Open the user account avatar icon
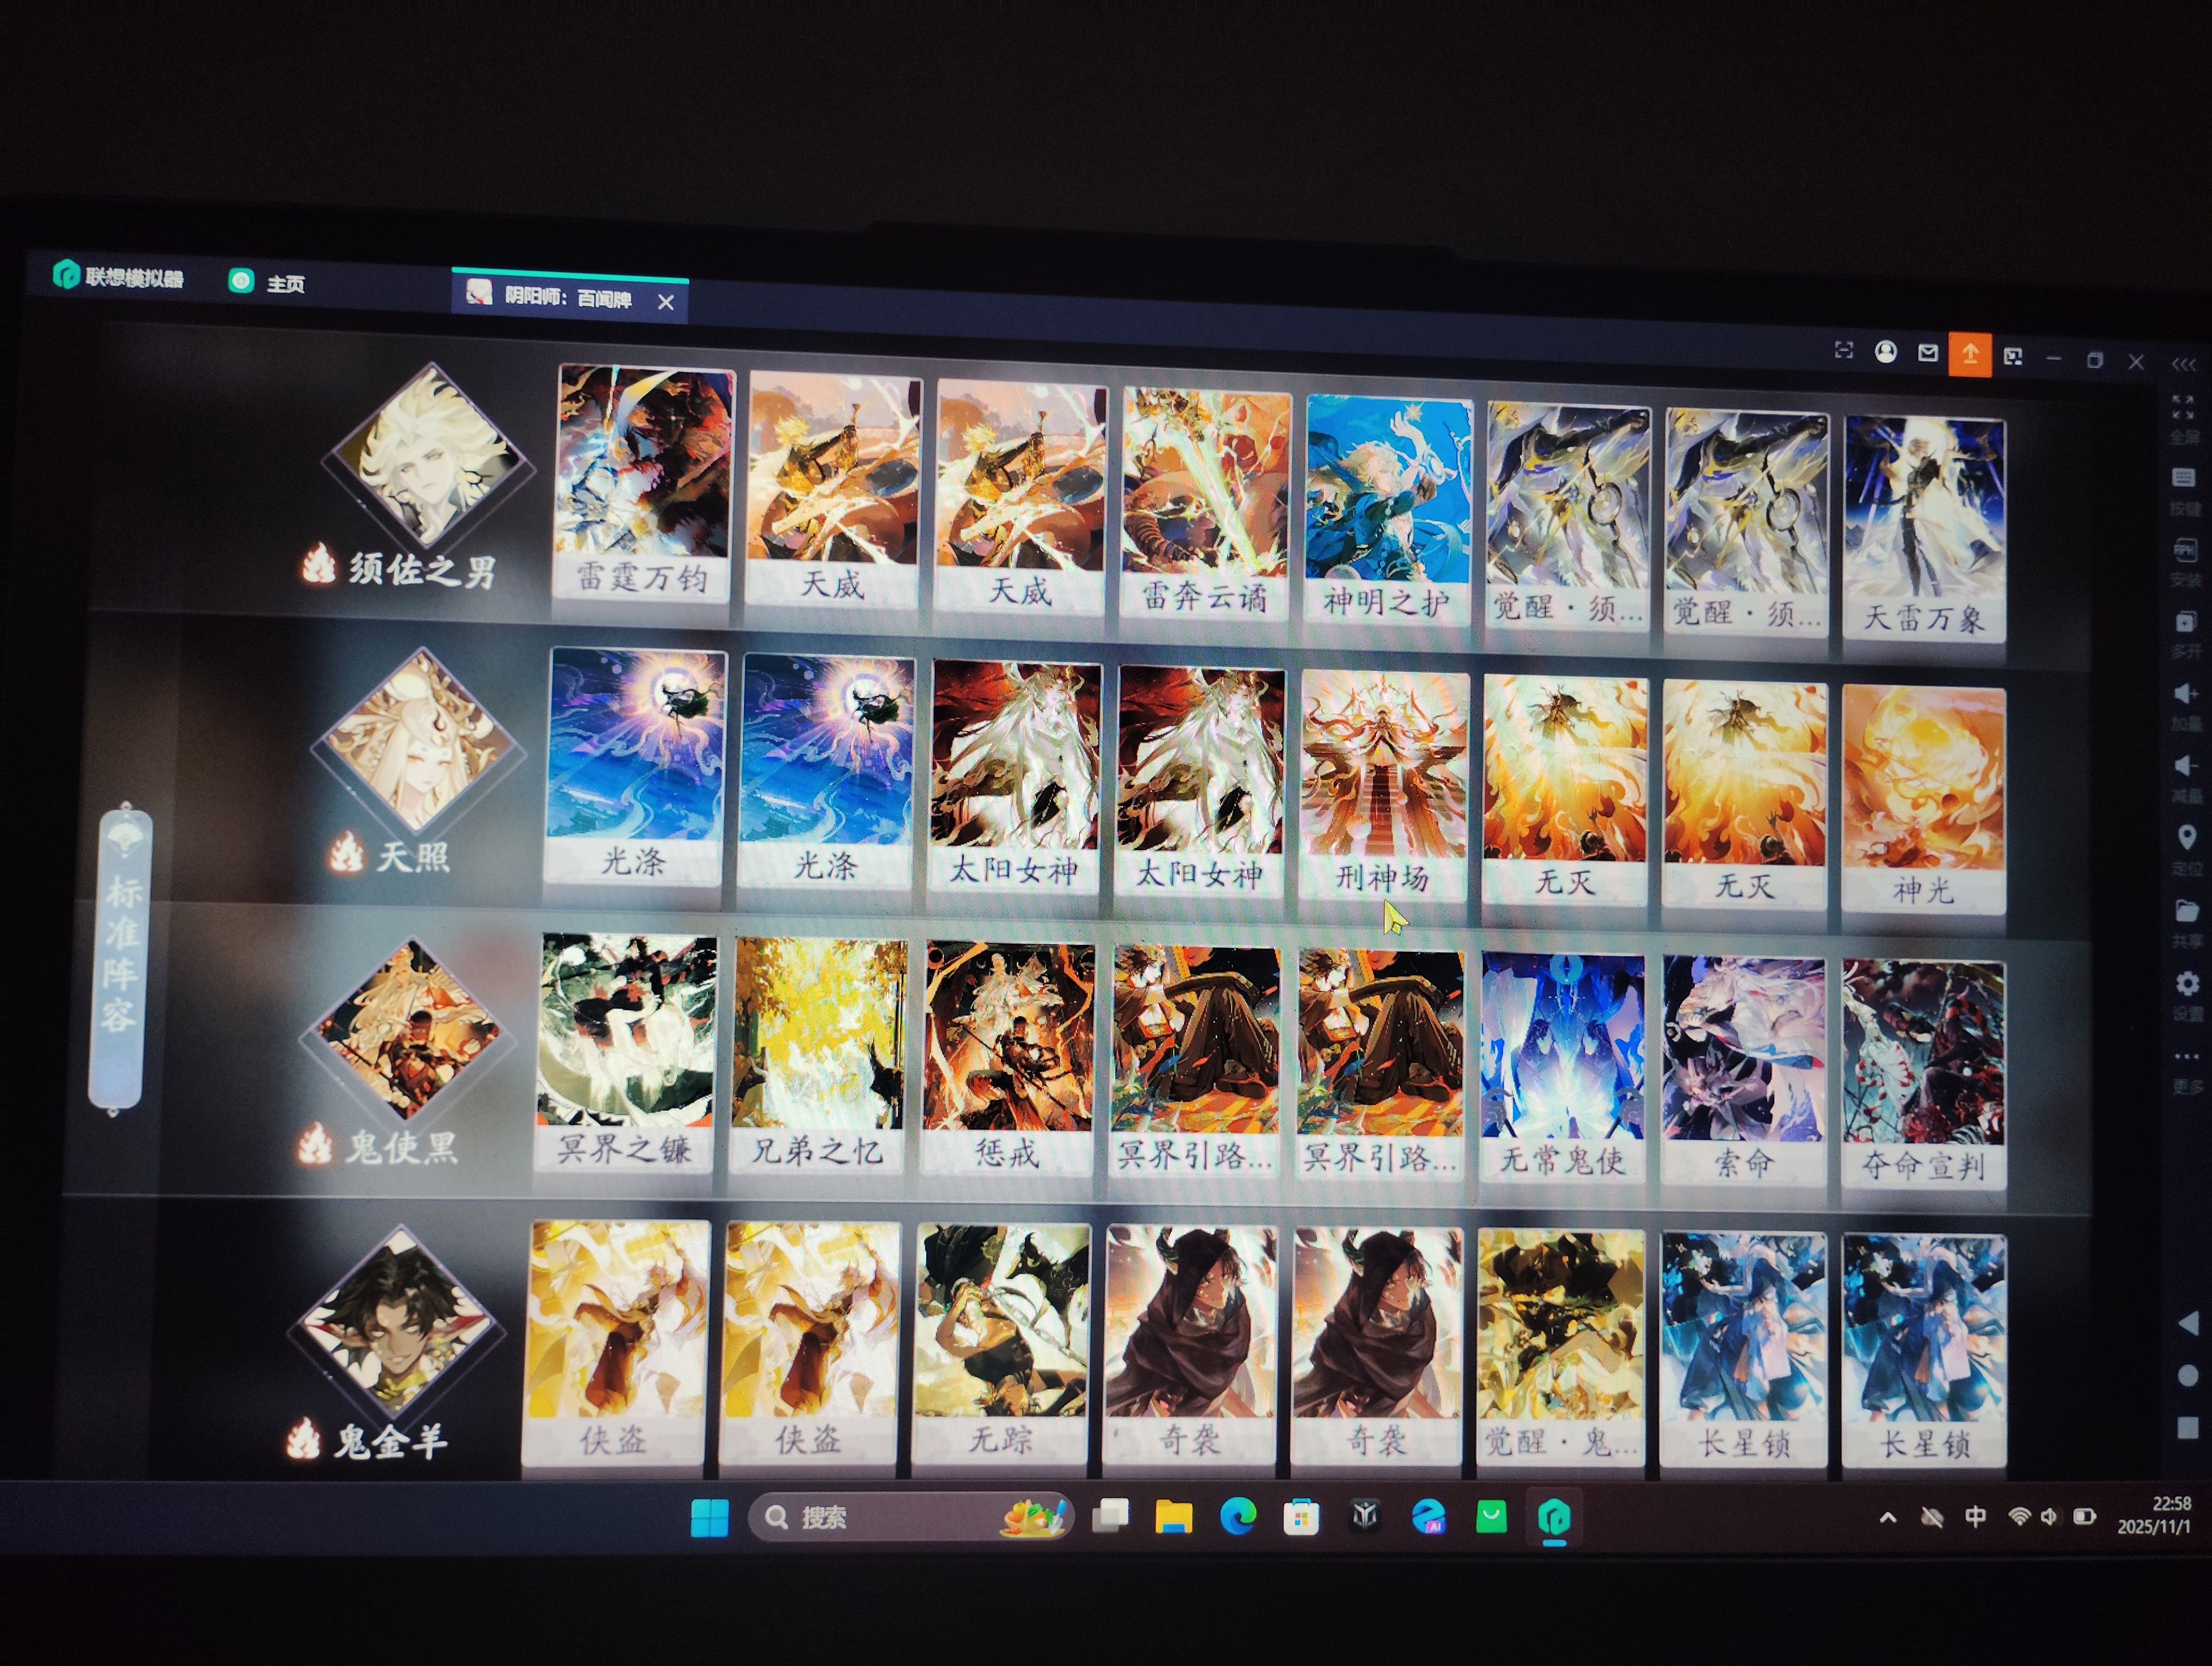 point(1886,352)
